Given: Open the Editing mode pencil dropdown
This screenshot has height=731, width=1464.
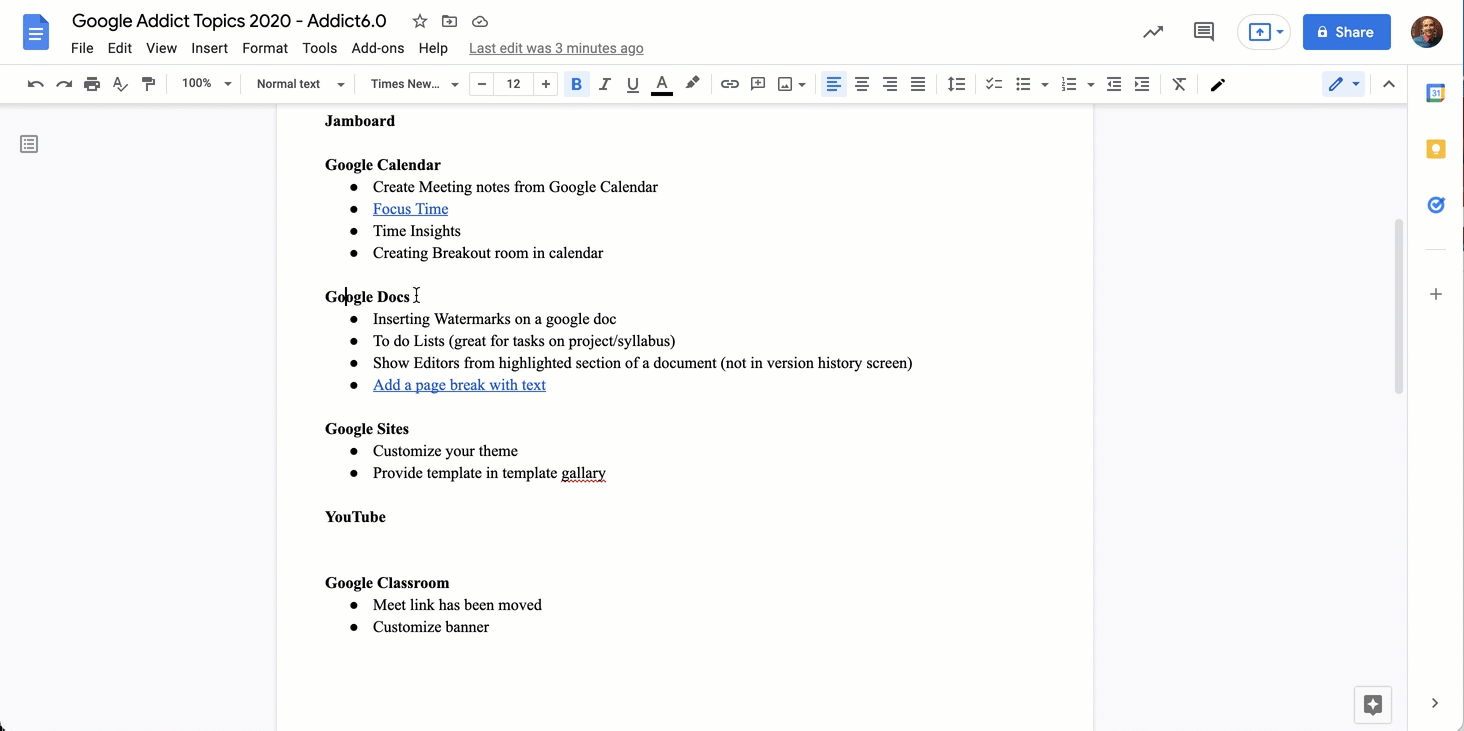Looking at the screenshot, I should pyautogui.click(x=1344, y=84).
